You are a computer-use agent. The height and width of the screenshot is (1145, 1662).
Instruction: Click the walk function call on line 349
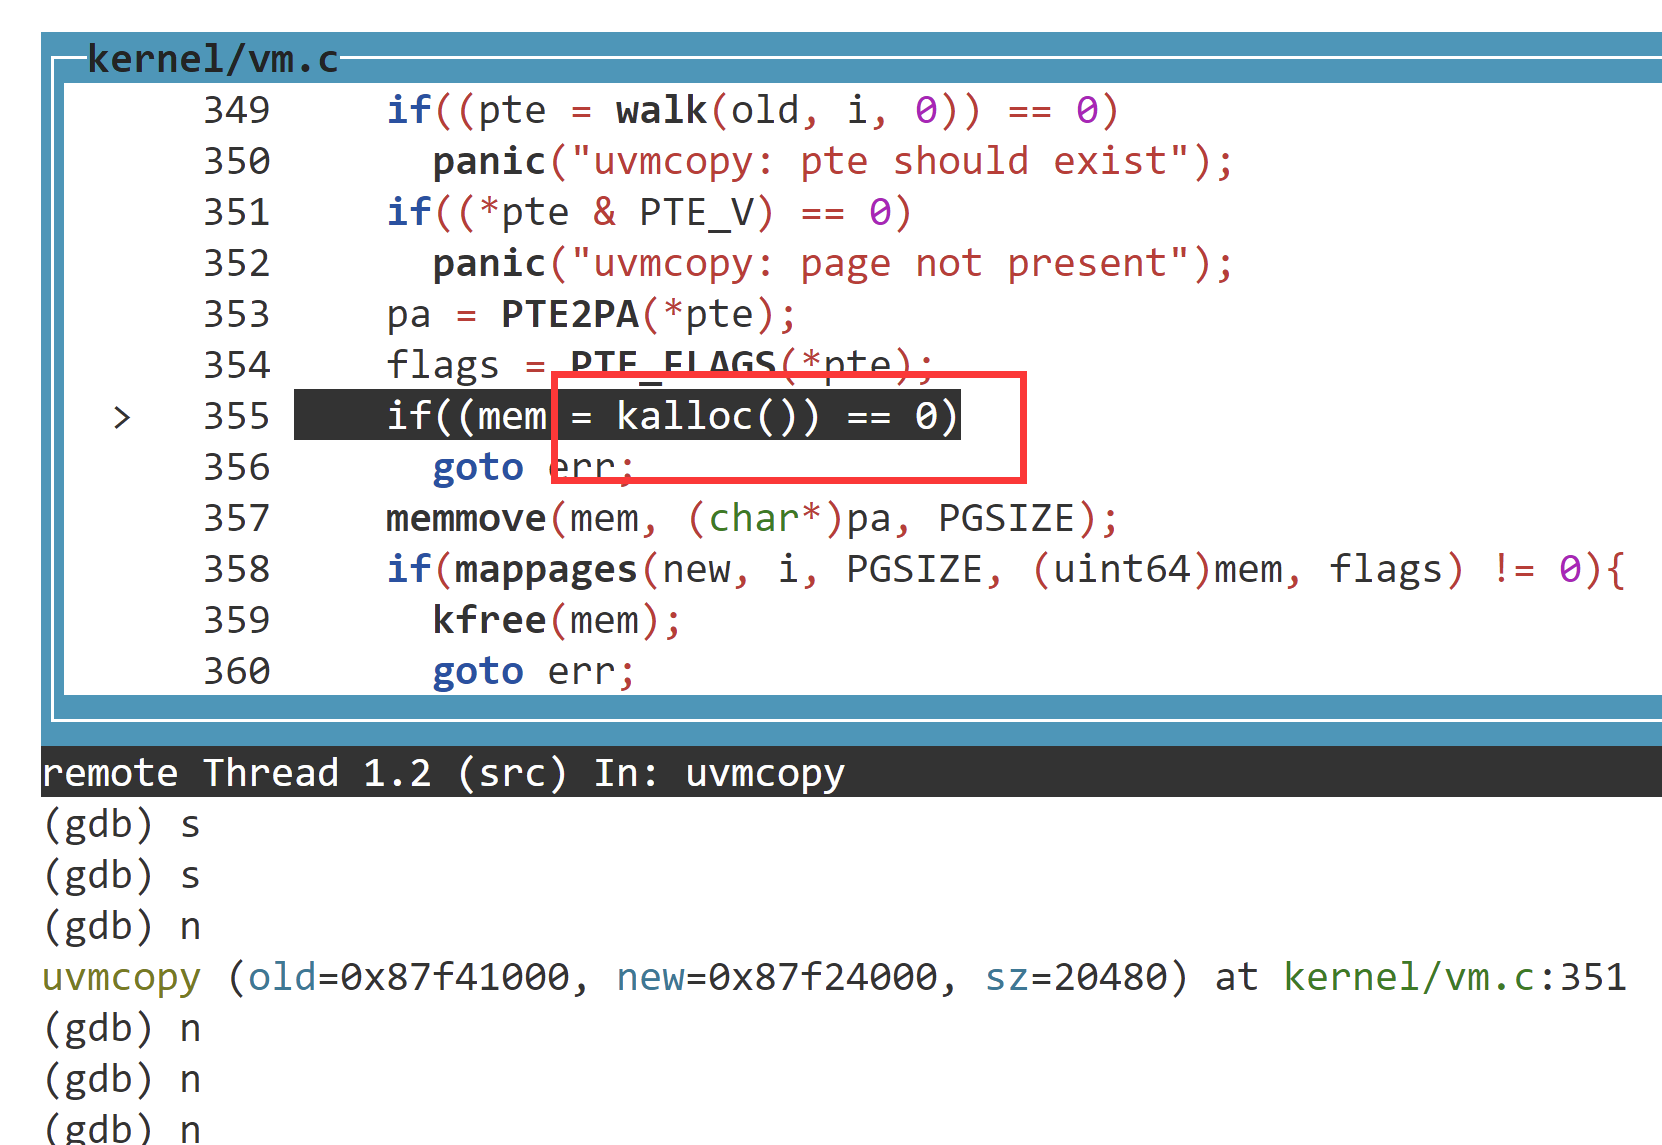click(x=659, y=109)
